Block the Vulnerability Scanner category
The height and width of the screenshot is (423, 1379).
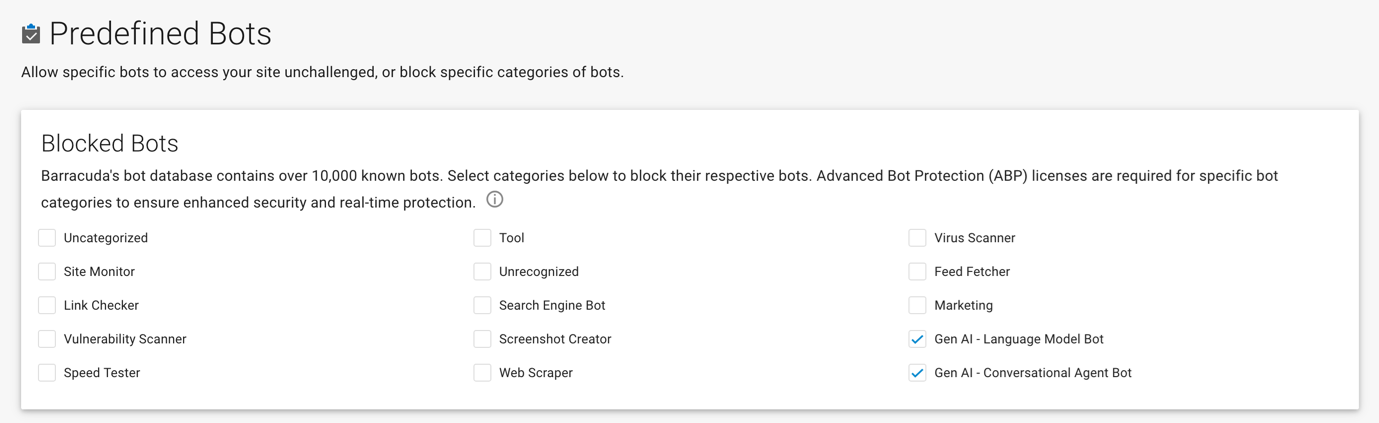coord(47,339)
